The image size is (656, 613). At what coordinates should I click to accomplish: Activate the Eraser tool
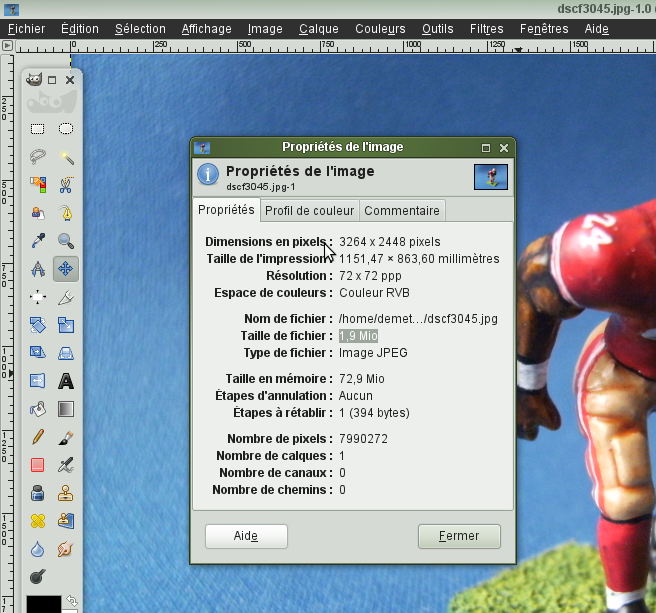coord(38,465)
